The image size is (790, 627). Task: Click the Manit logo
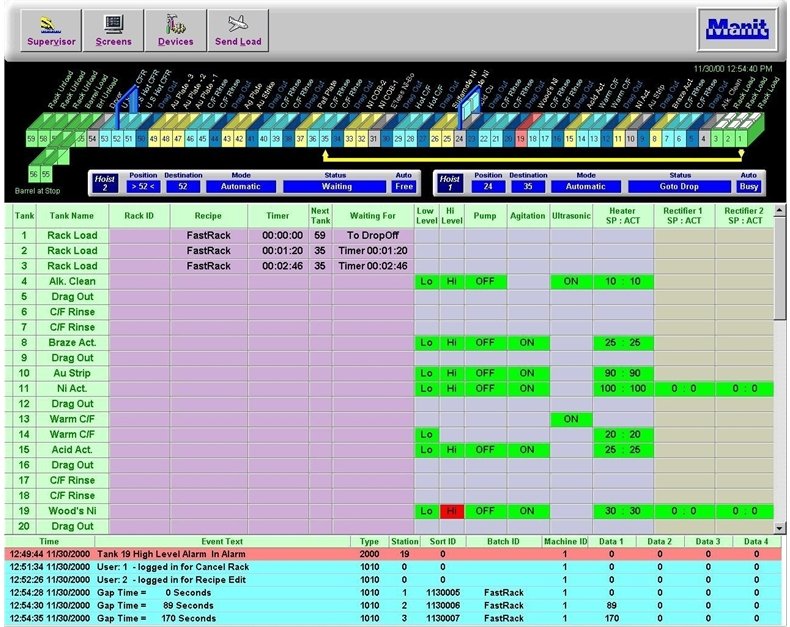(738, 29)
